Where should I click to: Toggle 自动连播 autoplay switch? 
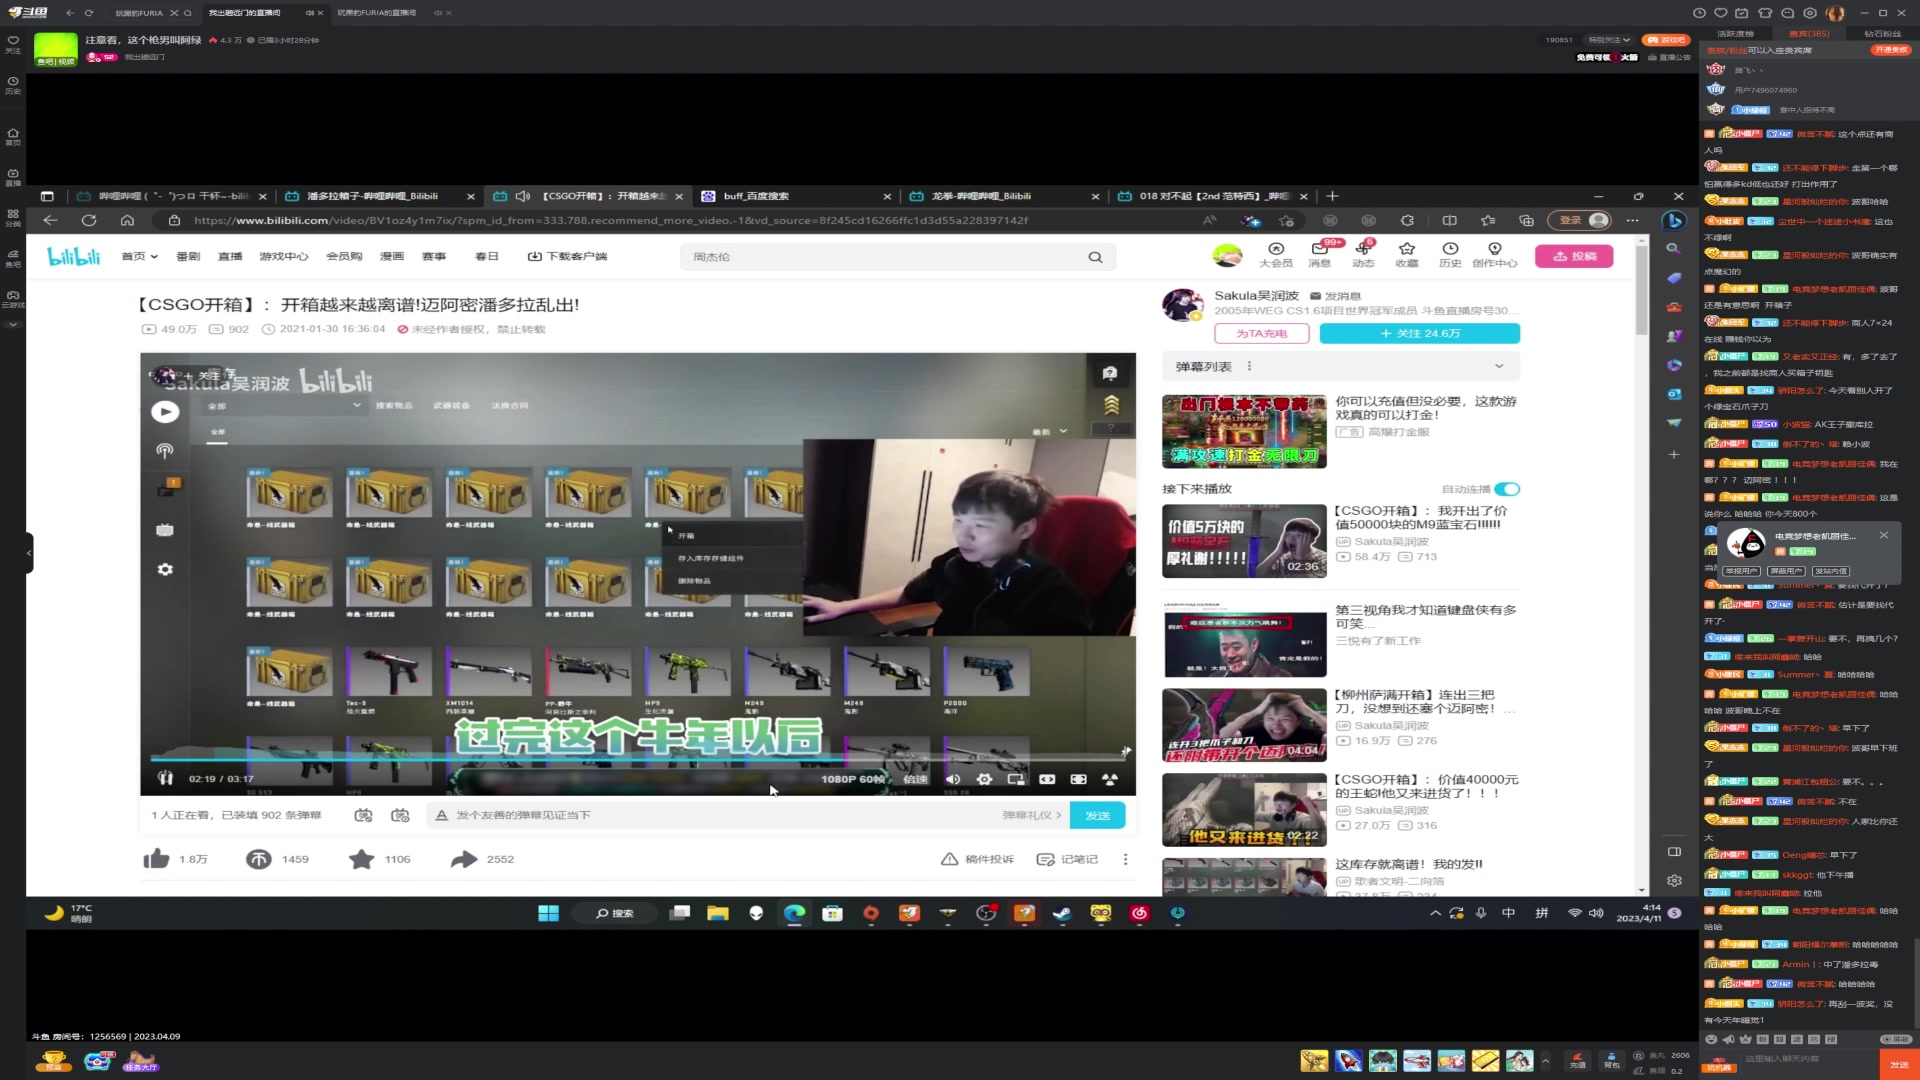(1507, 489)
